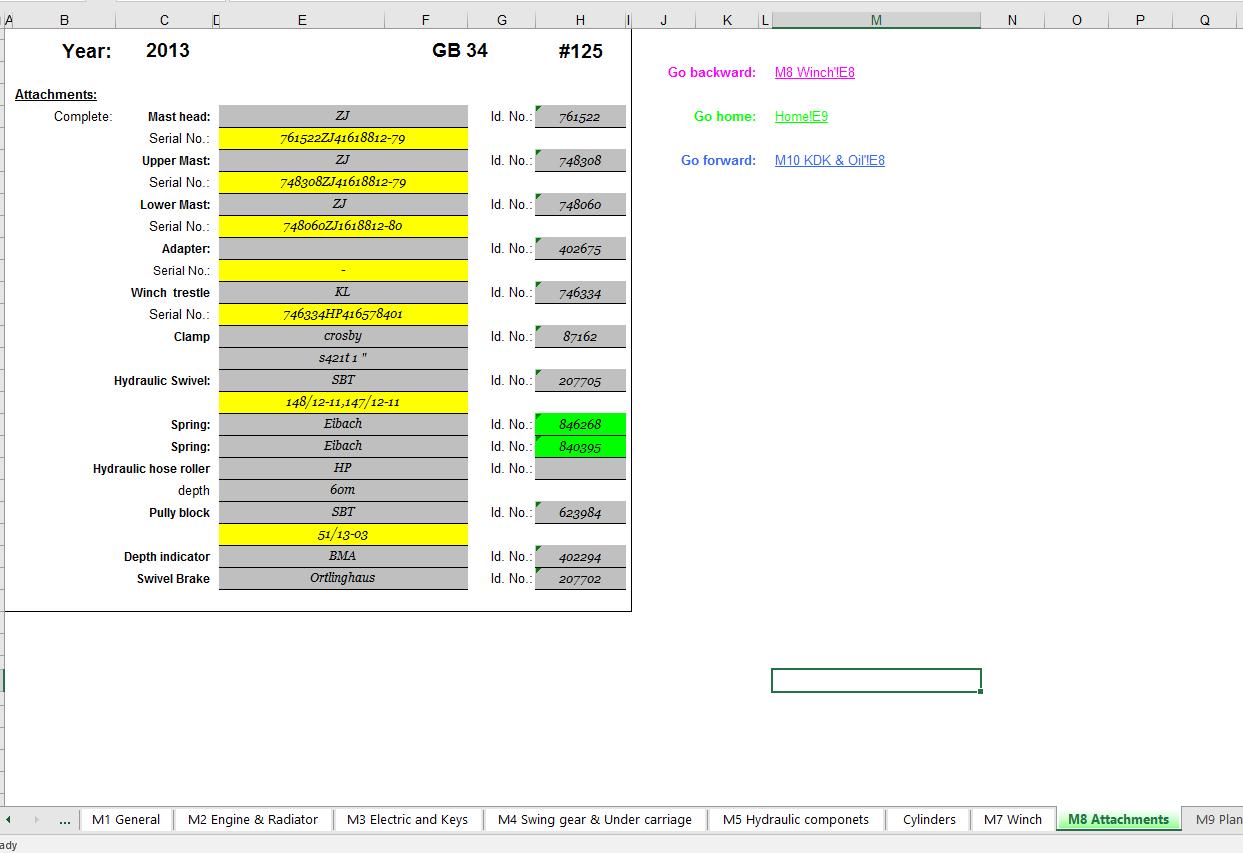Screen dimensions: 1243x853
Task: Select Lower Mast serial 748060ZJ1618812-80 cell
Action: click(x=343, y=226)
